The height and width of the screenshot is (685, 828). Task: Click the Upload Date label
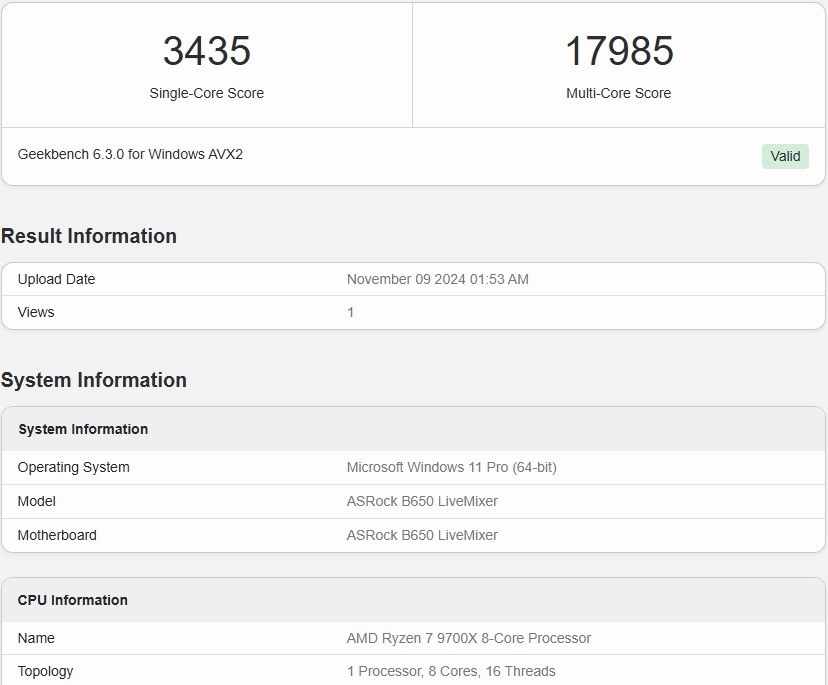[x=57, y=279]
